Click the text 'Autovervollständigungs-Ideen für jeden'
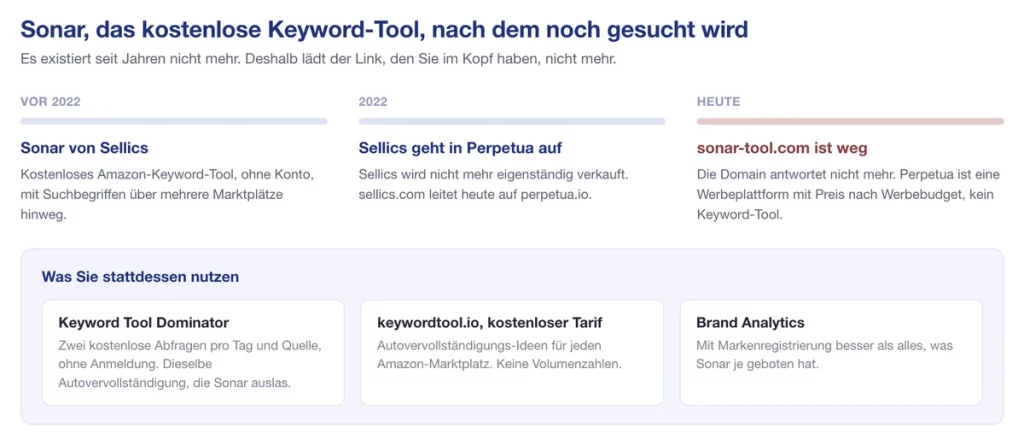 [x=489, y=345]
